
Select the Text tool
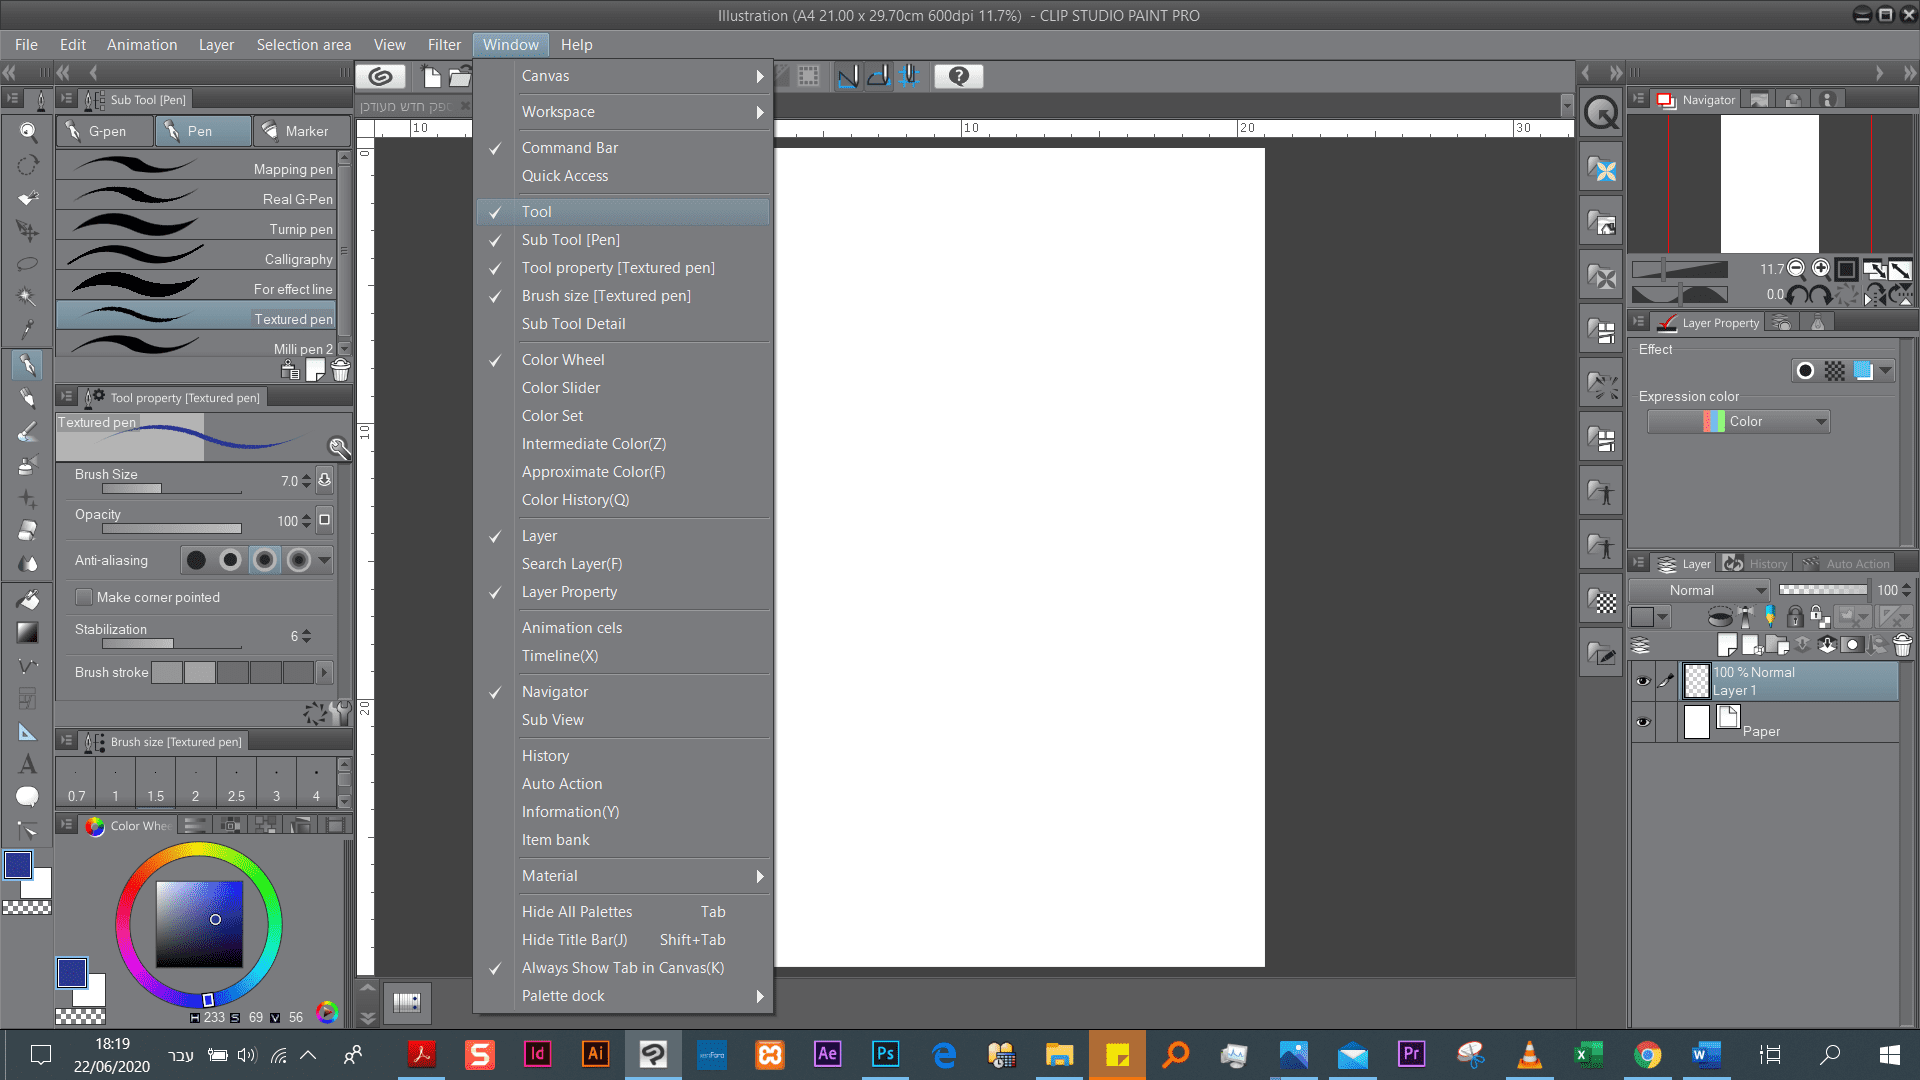(28, 765)
